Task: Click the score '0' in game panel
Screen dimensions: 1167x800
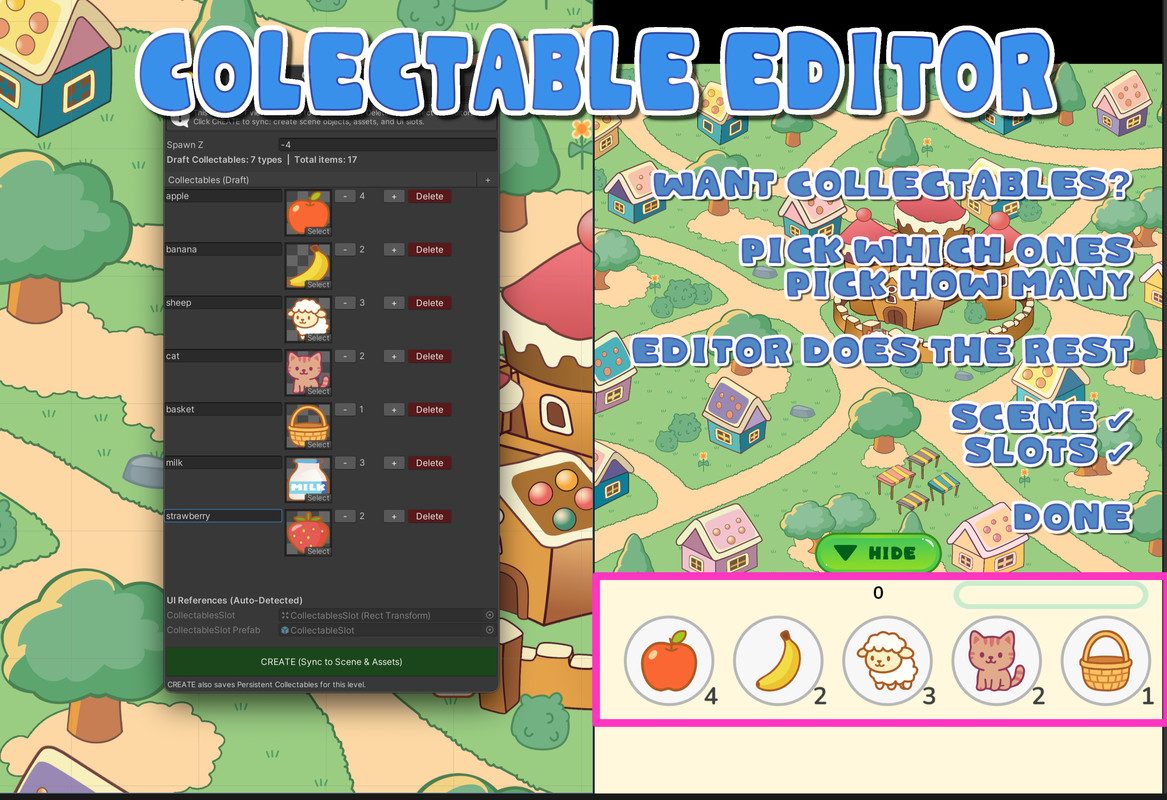Action: click(x=878, y=593)
